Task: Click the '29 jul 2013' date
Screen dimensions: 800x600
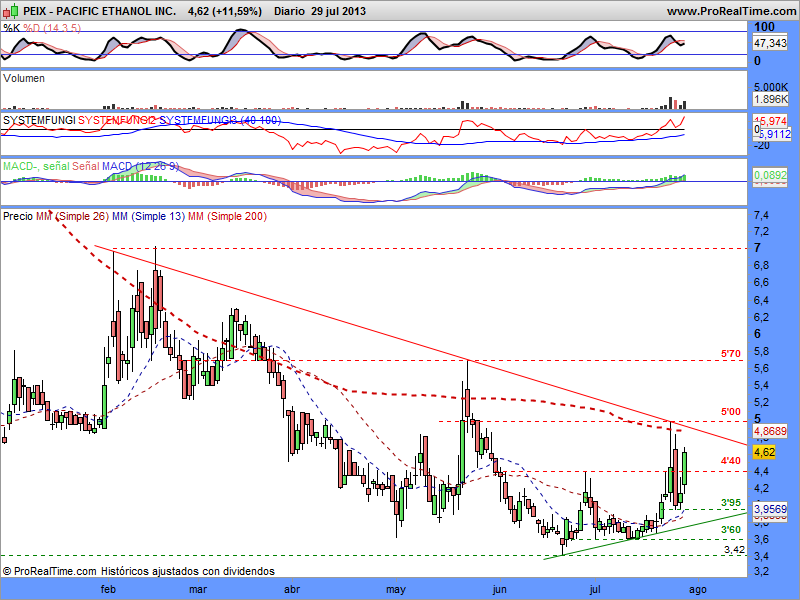Action: [x=339, y=11]
